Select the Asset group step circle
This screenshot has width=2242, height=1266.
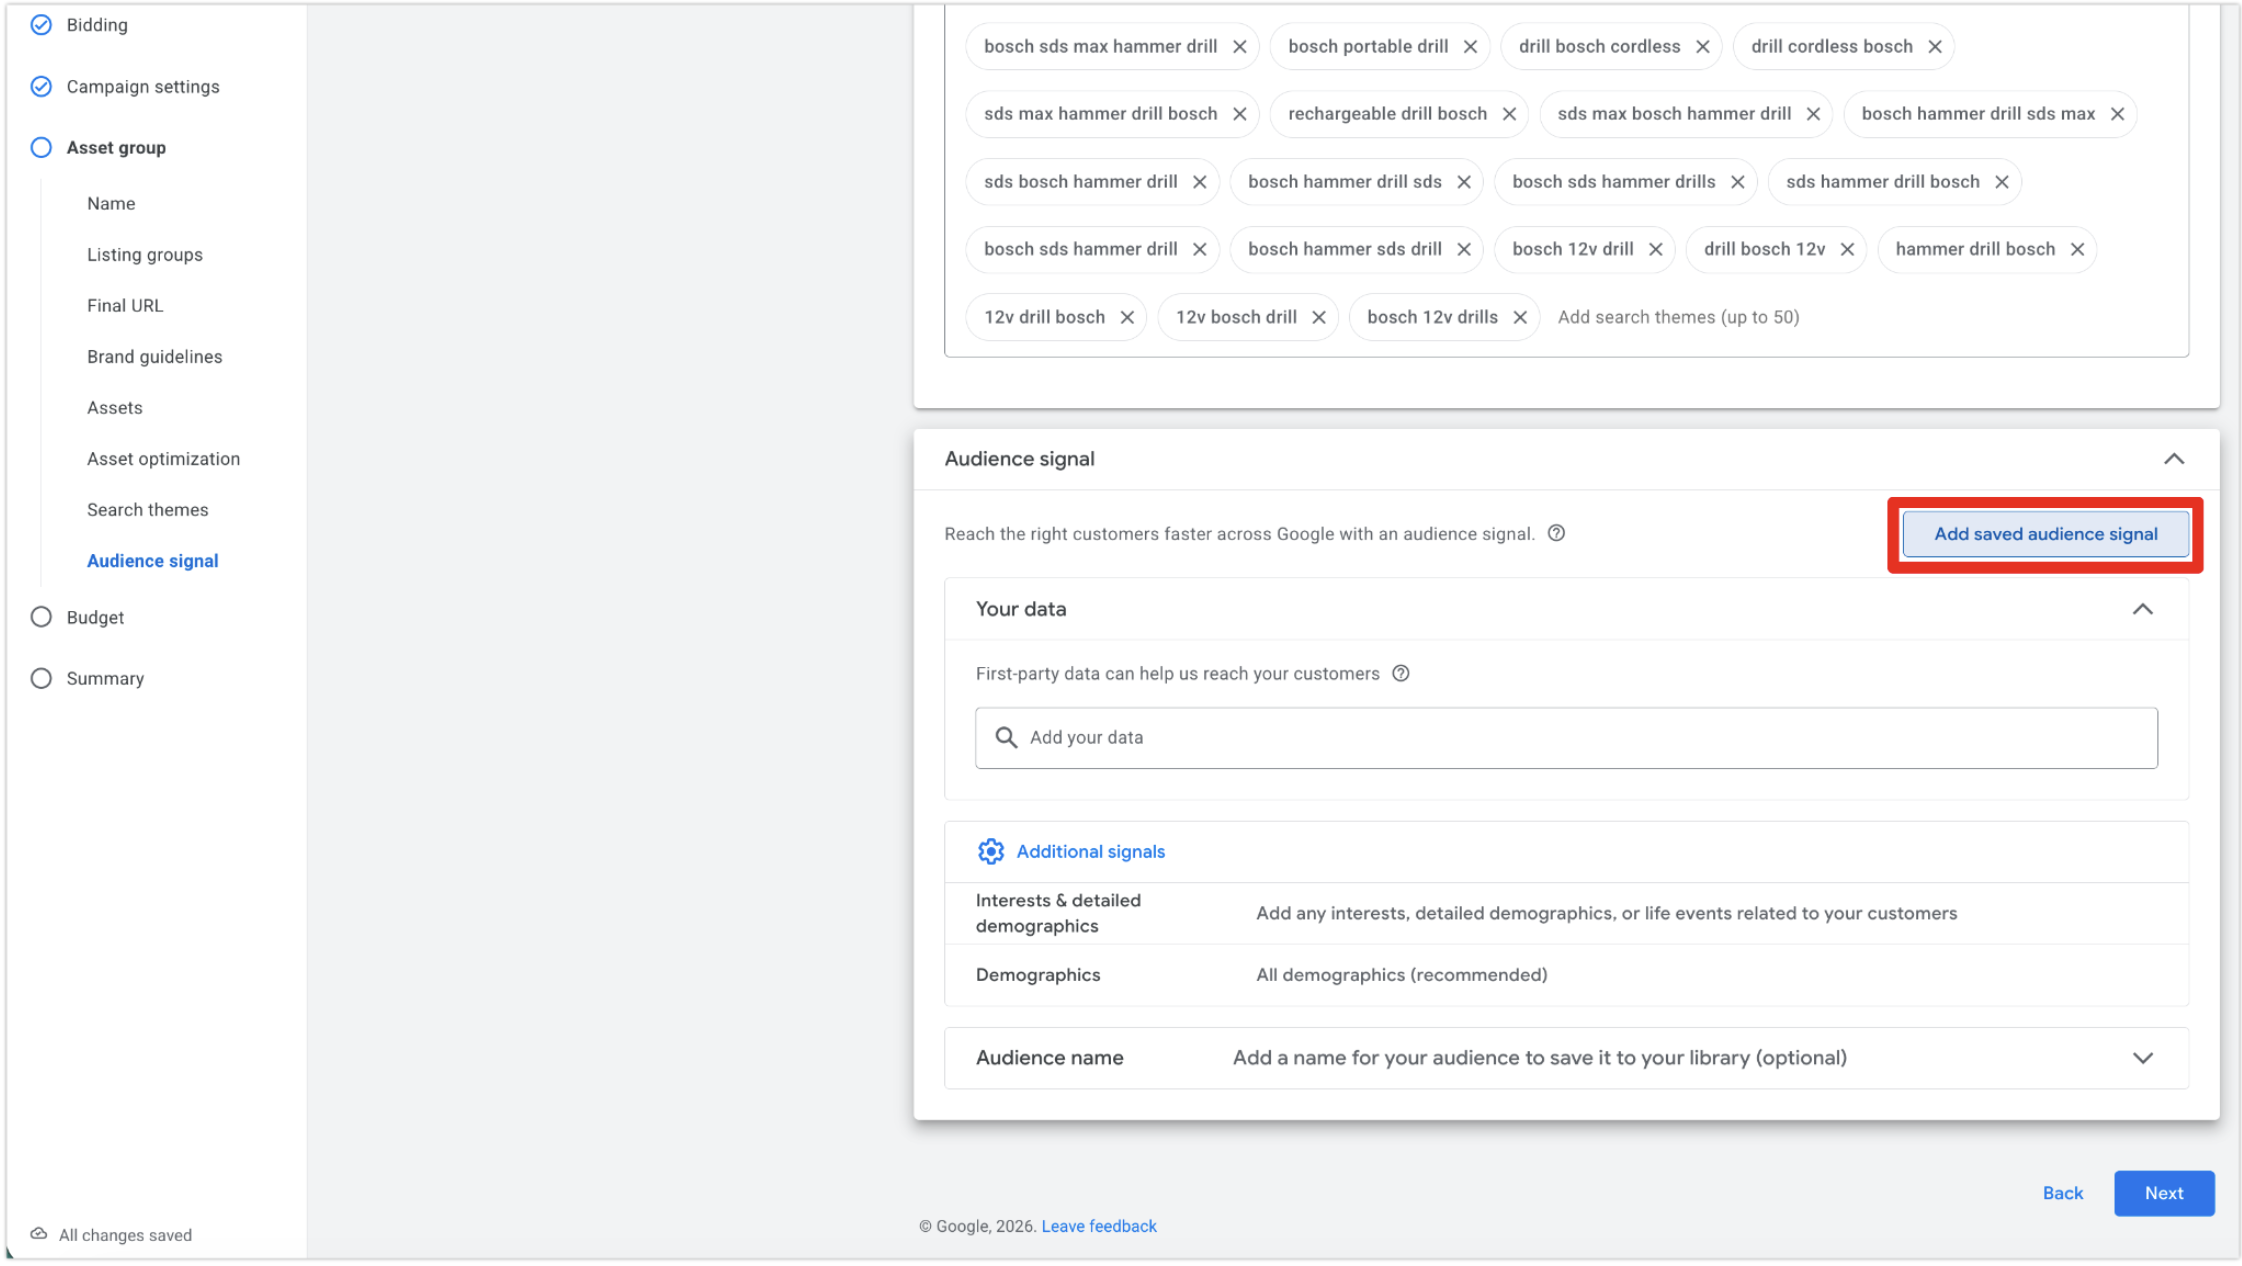coord(41,147)
